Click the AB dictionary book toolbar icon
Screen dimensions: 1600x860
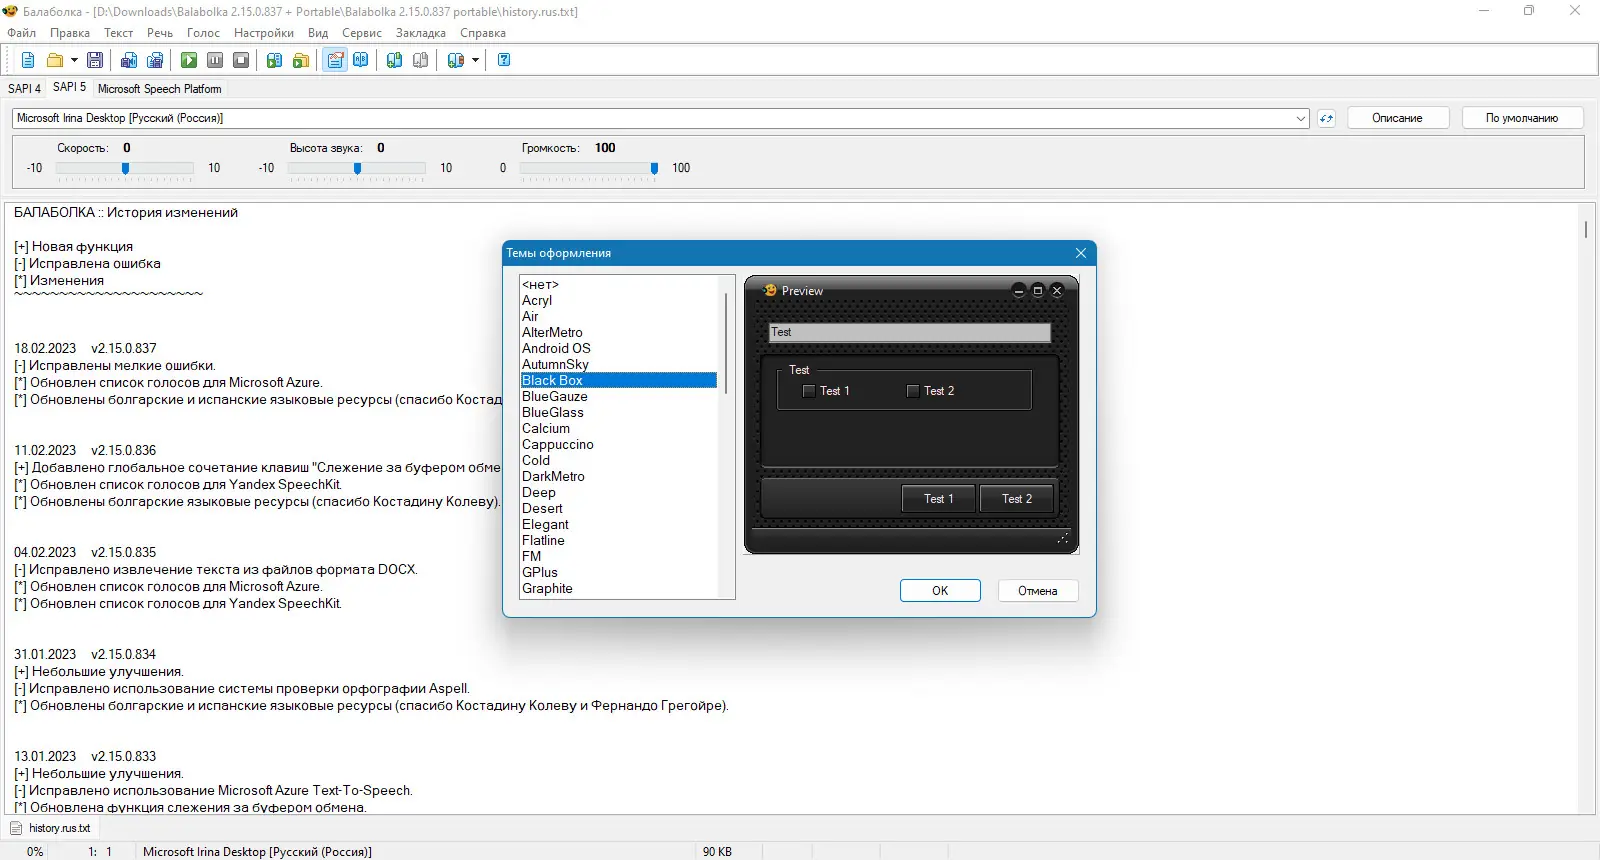tap(361, 60)
